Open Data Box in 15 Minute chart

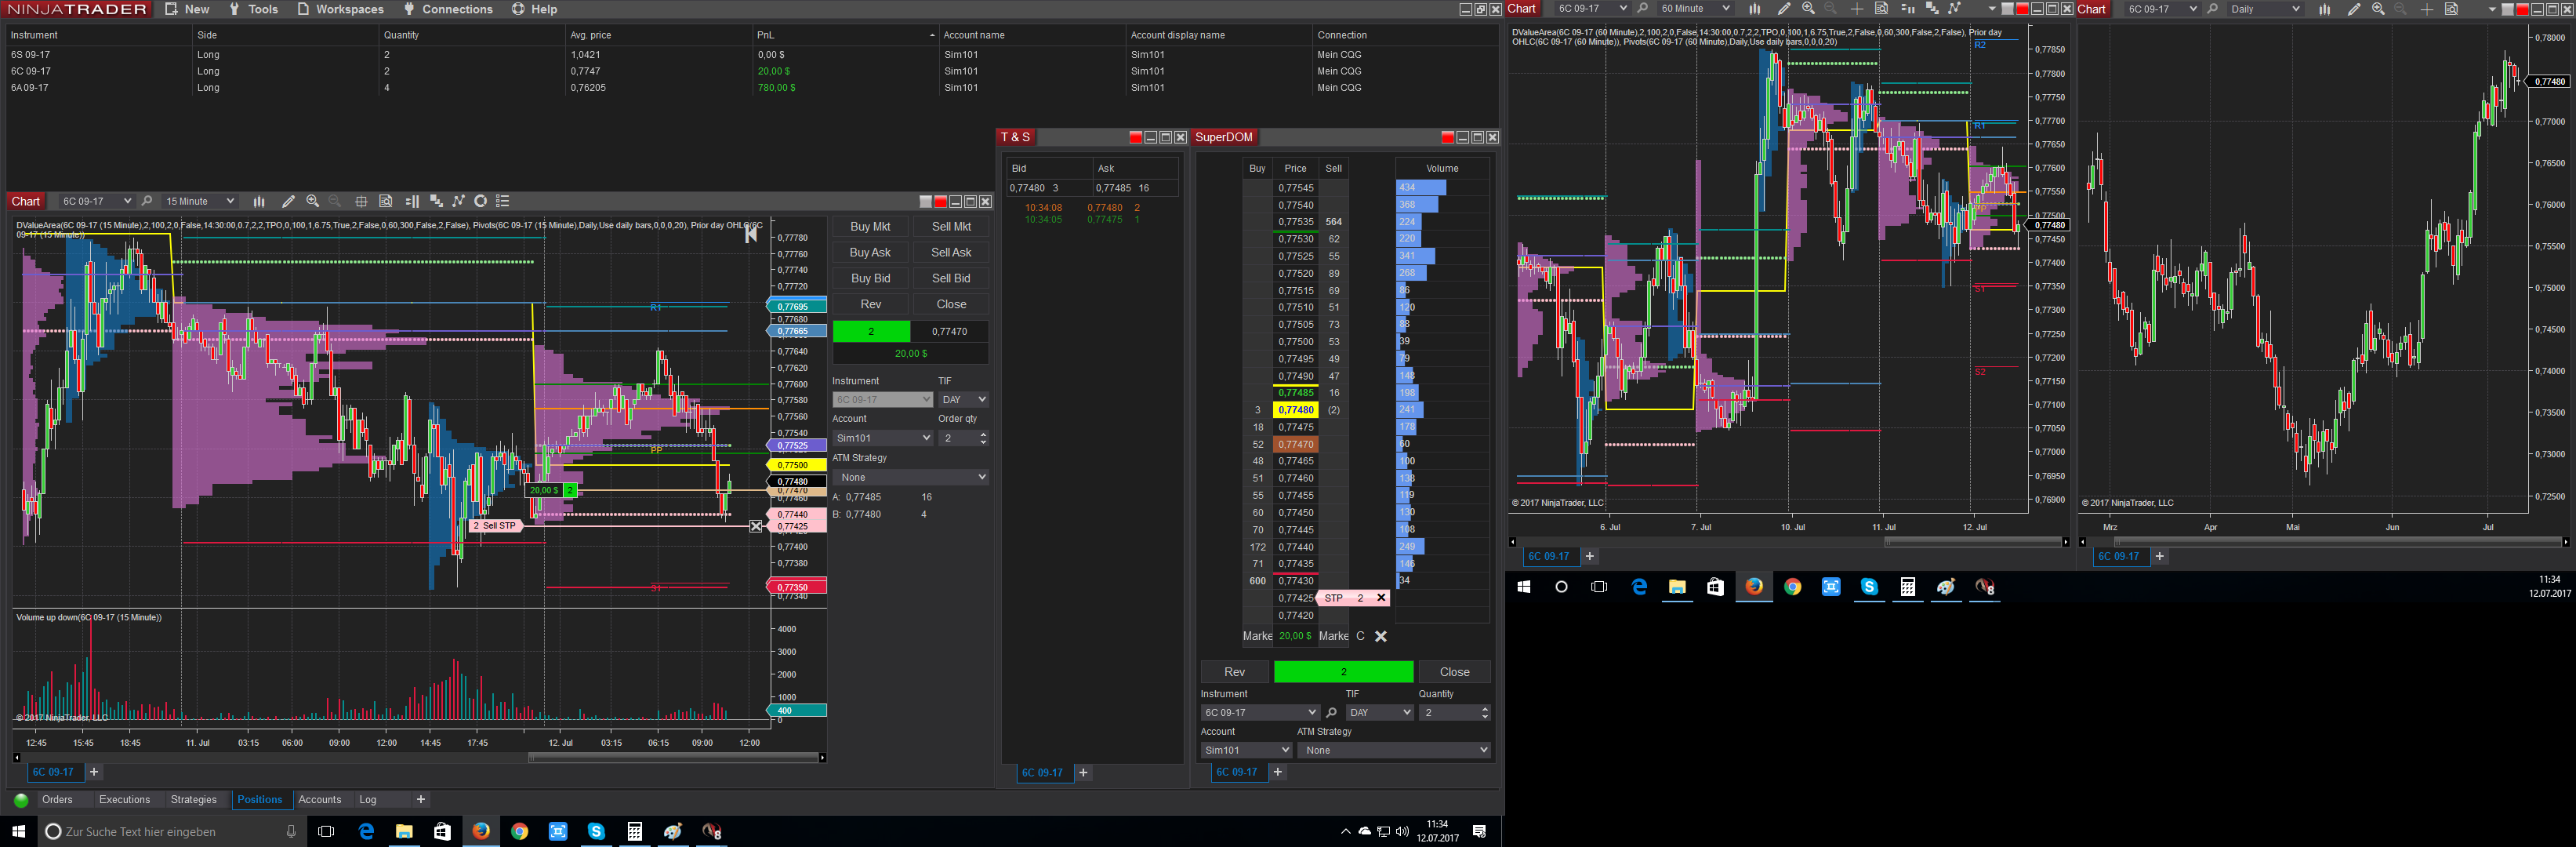386,201
